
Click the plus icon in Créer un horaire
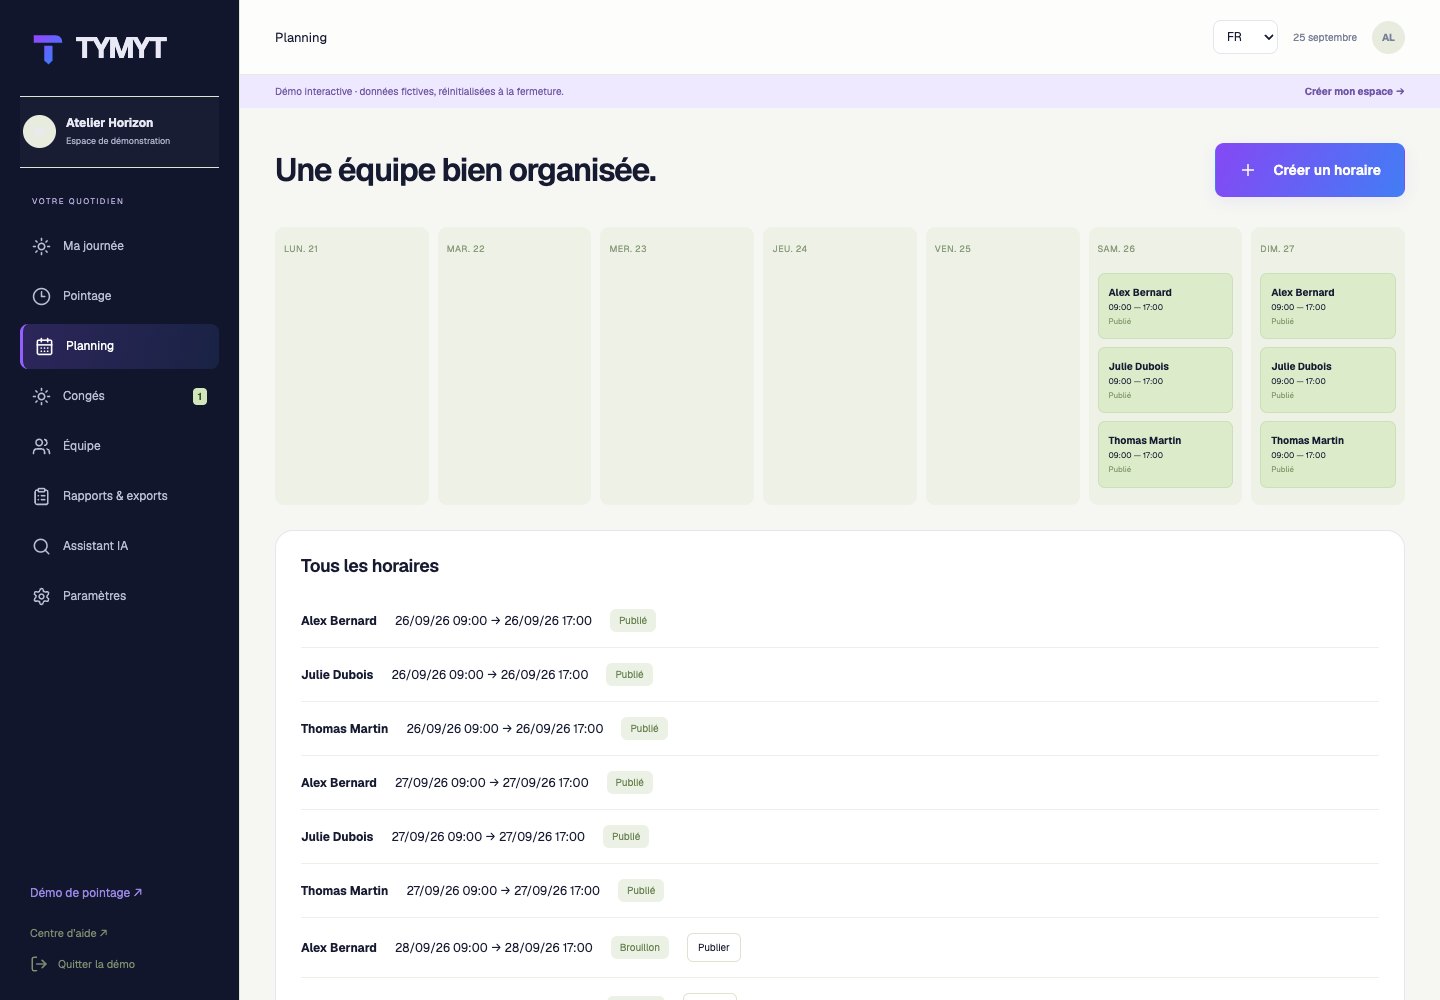point(1248,170)
